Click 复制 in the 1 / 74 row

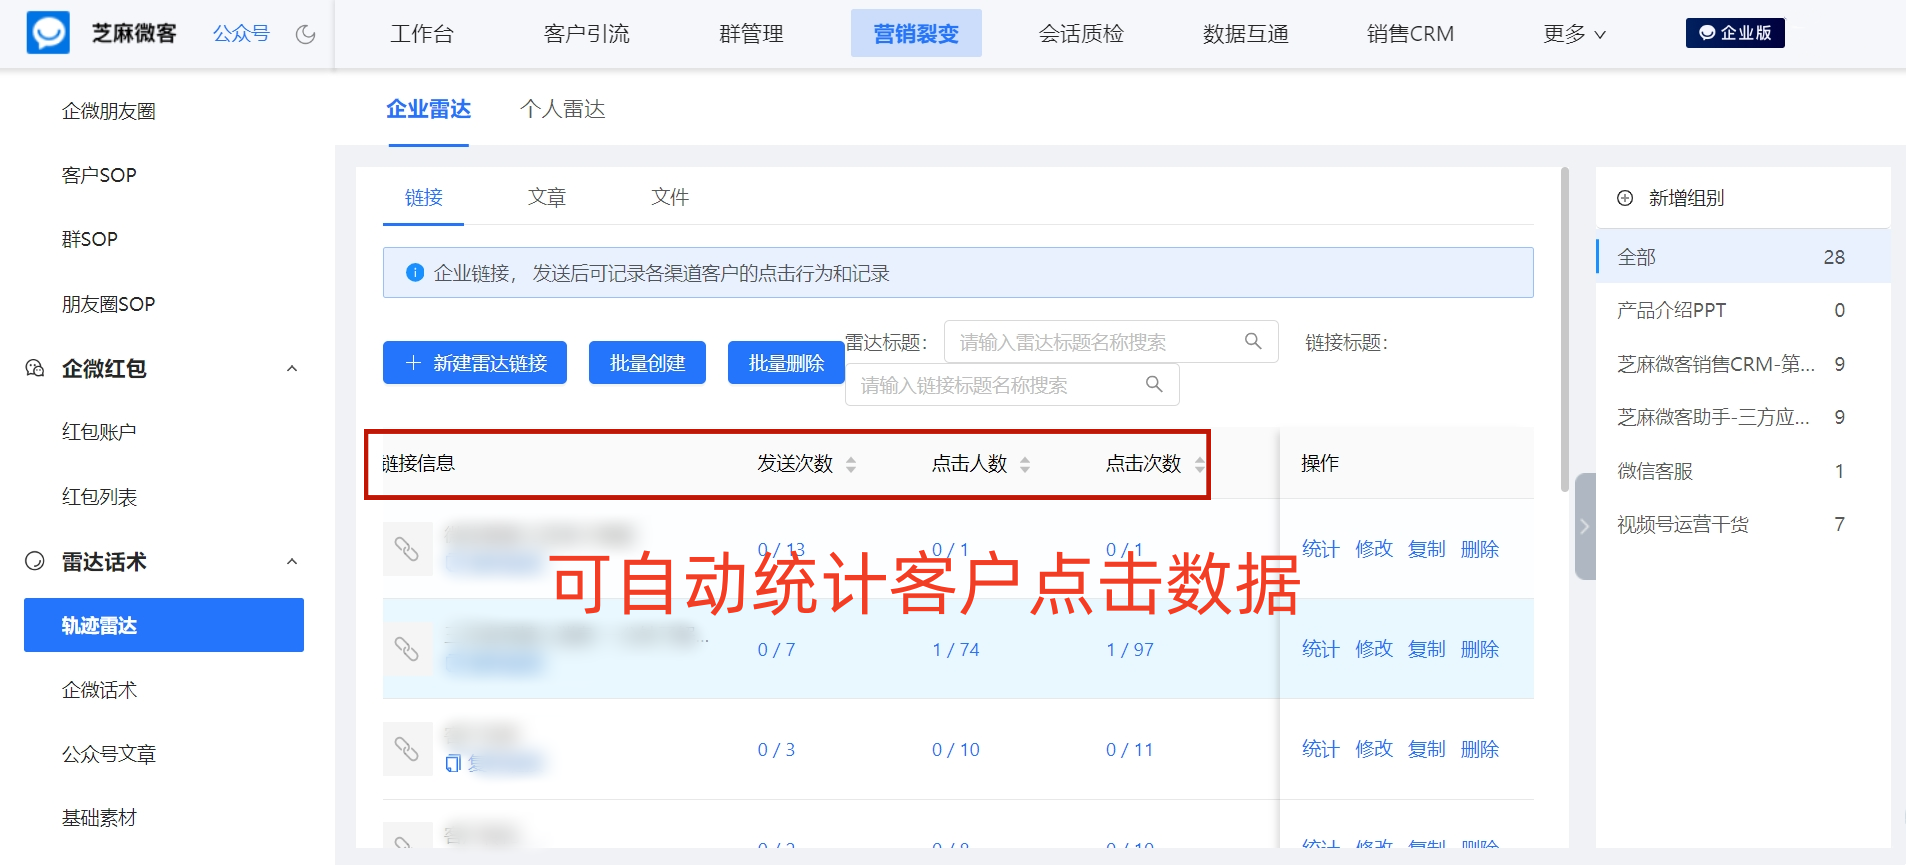point(1427,649)
